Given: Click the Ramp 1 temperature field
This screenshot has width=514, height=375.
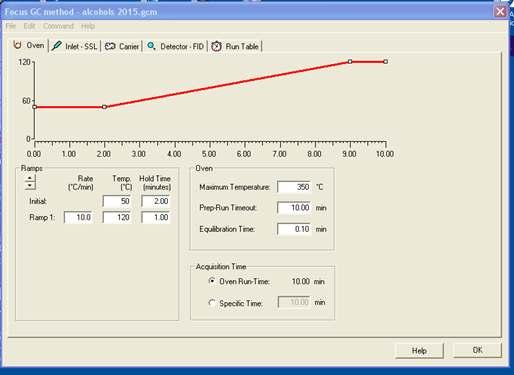Looking at the screenshot, I should (x=117, y=217).
